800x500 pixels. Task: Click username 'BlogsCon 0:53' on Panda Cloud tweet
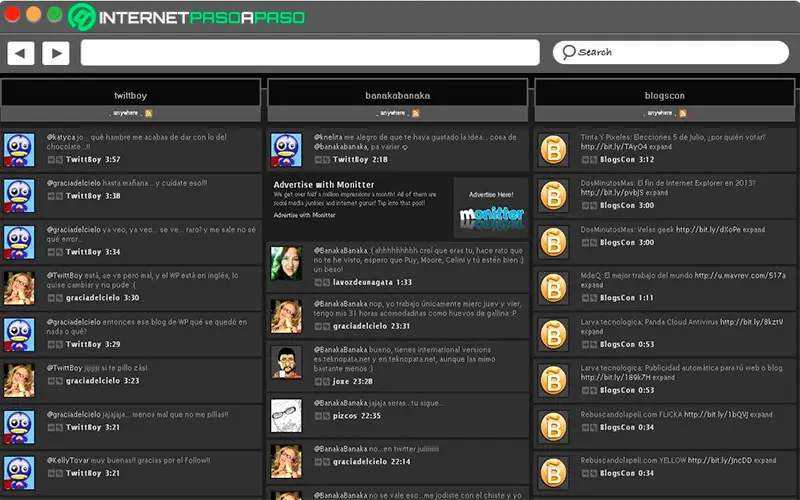point(627,344)
